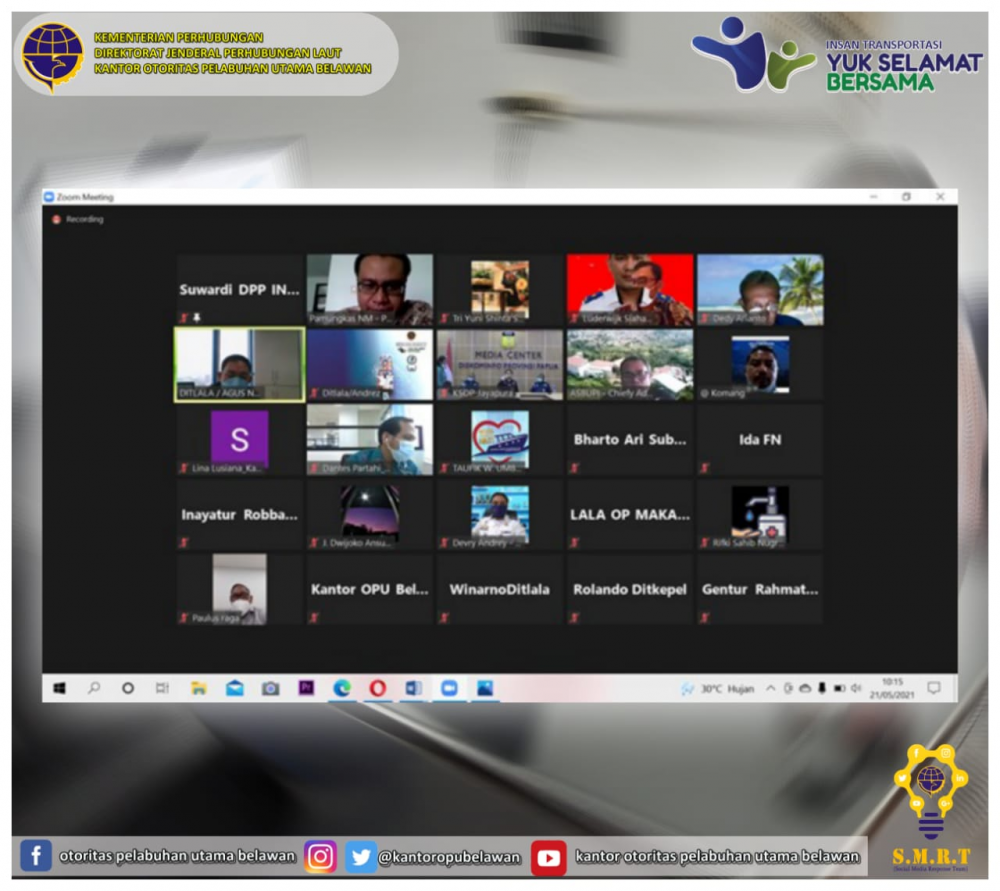Open the volume control in system tray
This screenshot has height=891, width=1000.
click(856, 688)
